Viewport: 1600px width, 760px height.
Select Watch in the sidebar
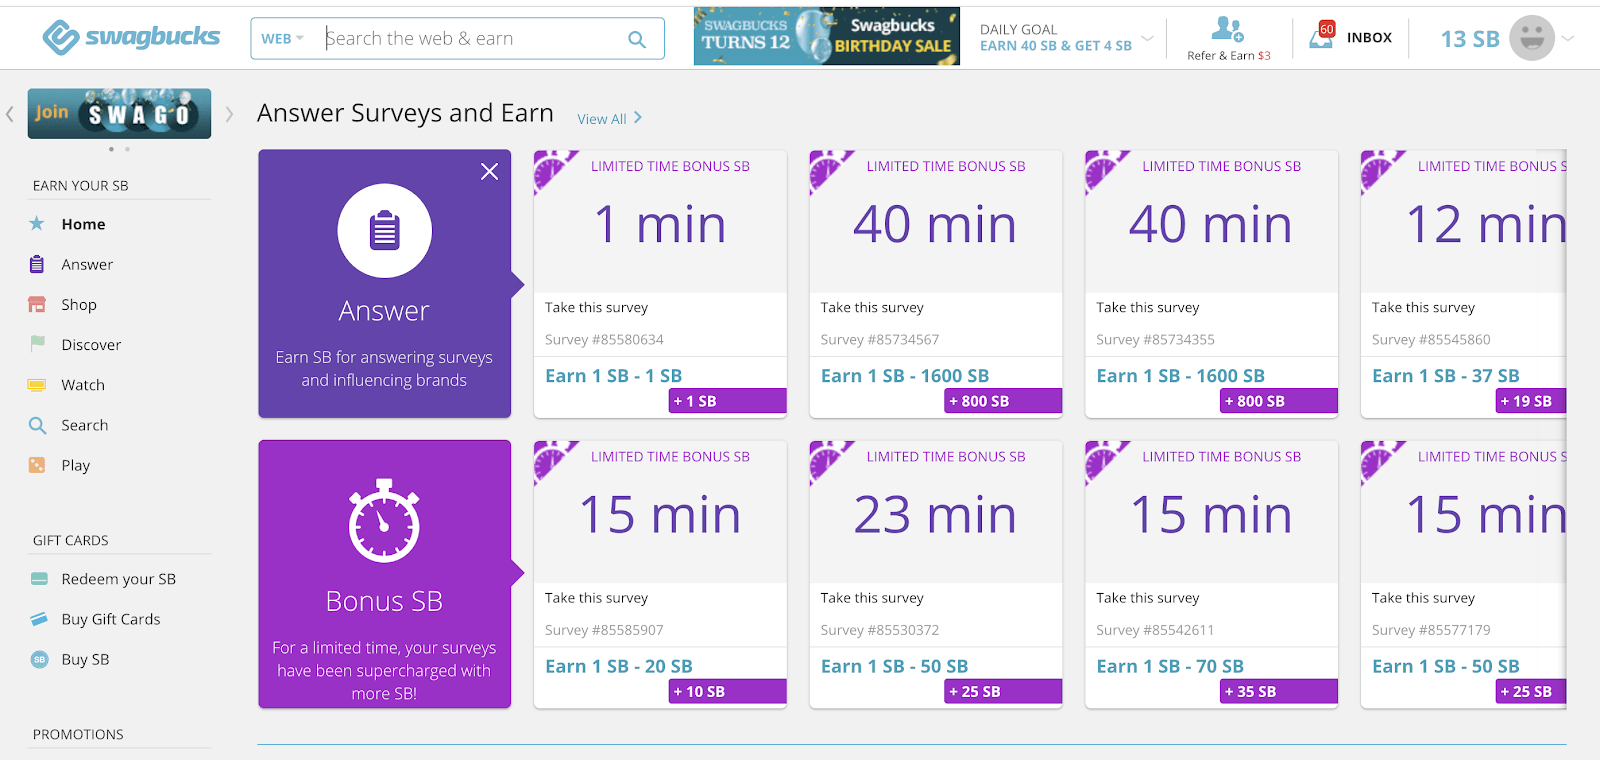pyautogui.click(x=83, y=385)
